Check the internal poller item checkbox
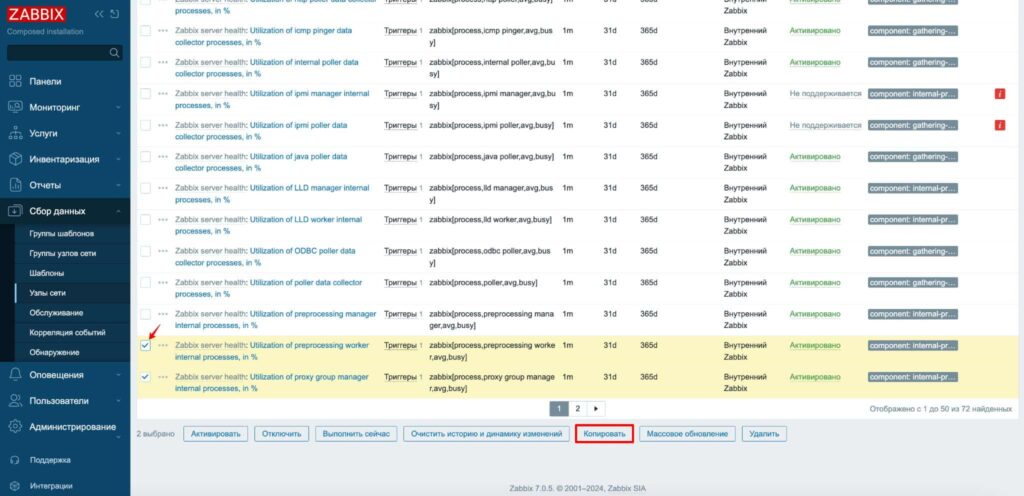The height and width of the screenshot is (496, 1024). (145, 62)
